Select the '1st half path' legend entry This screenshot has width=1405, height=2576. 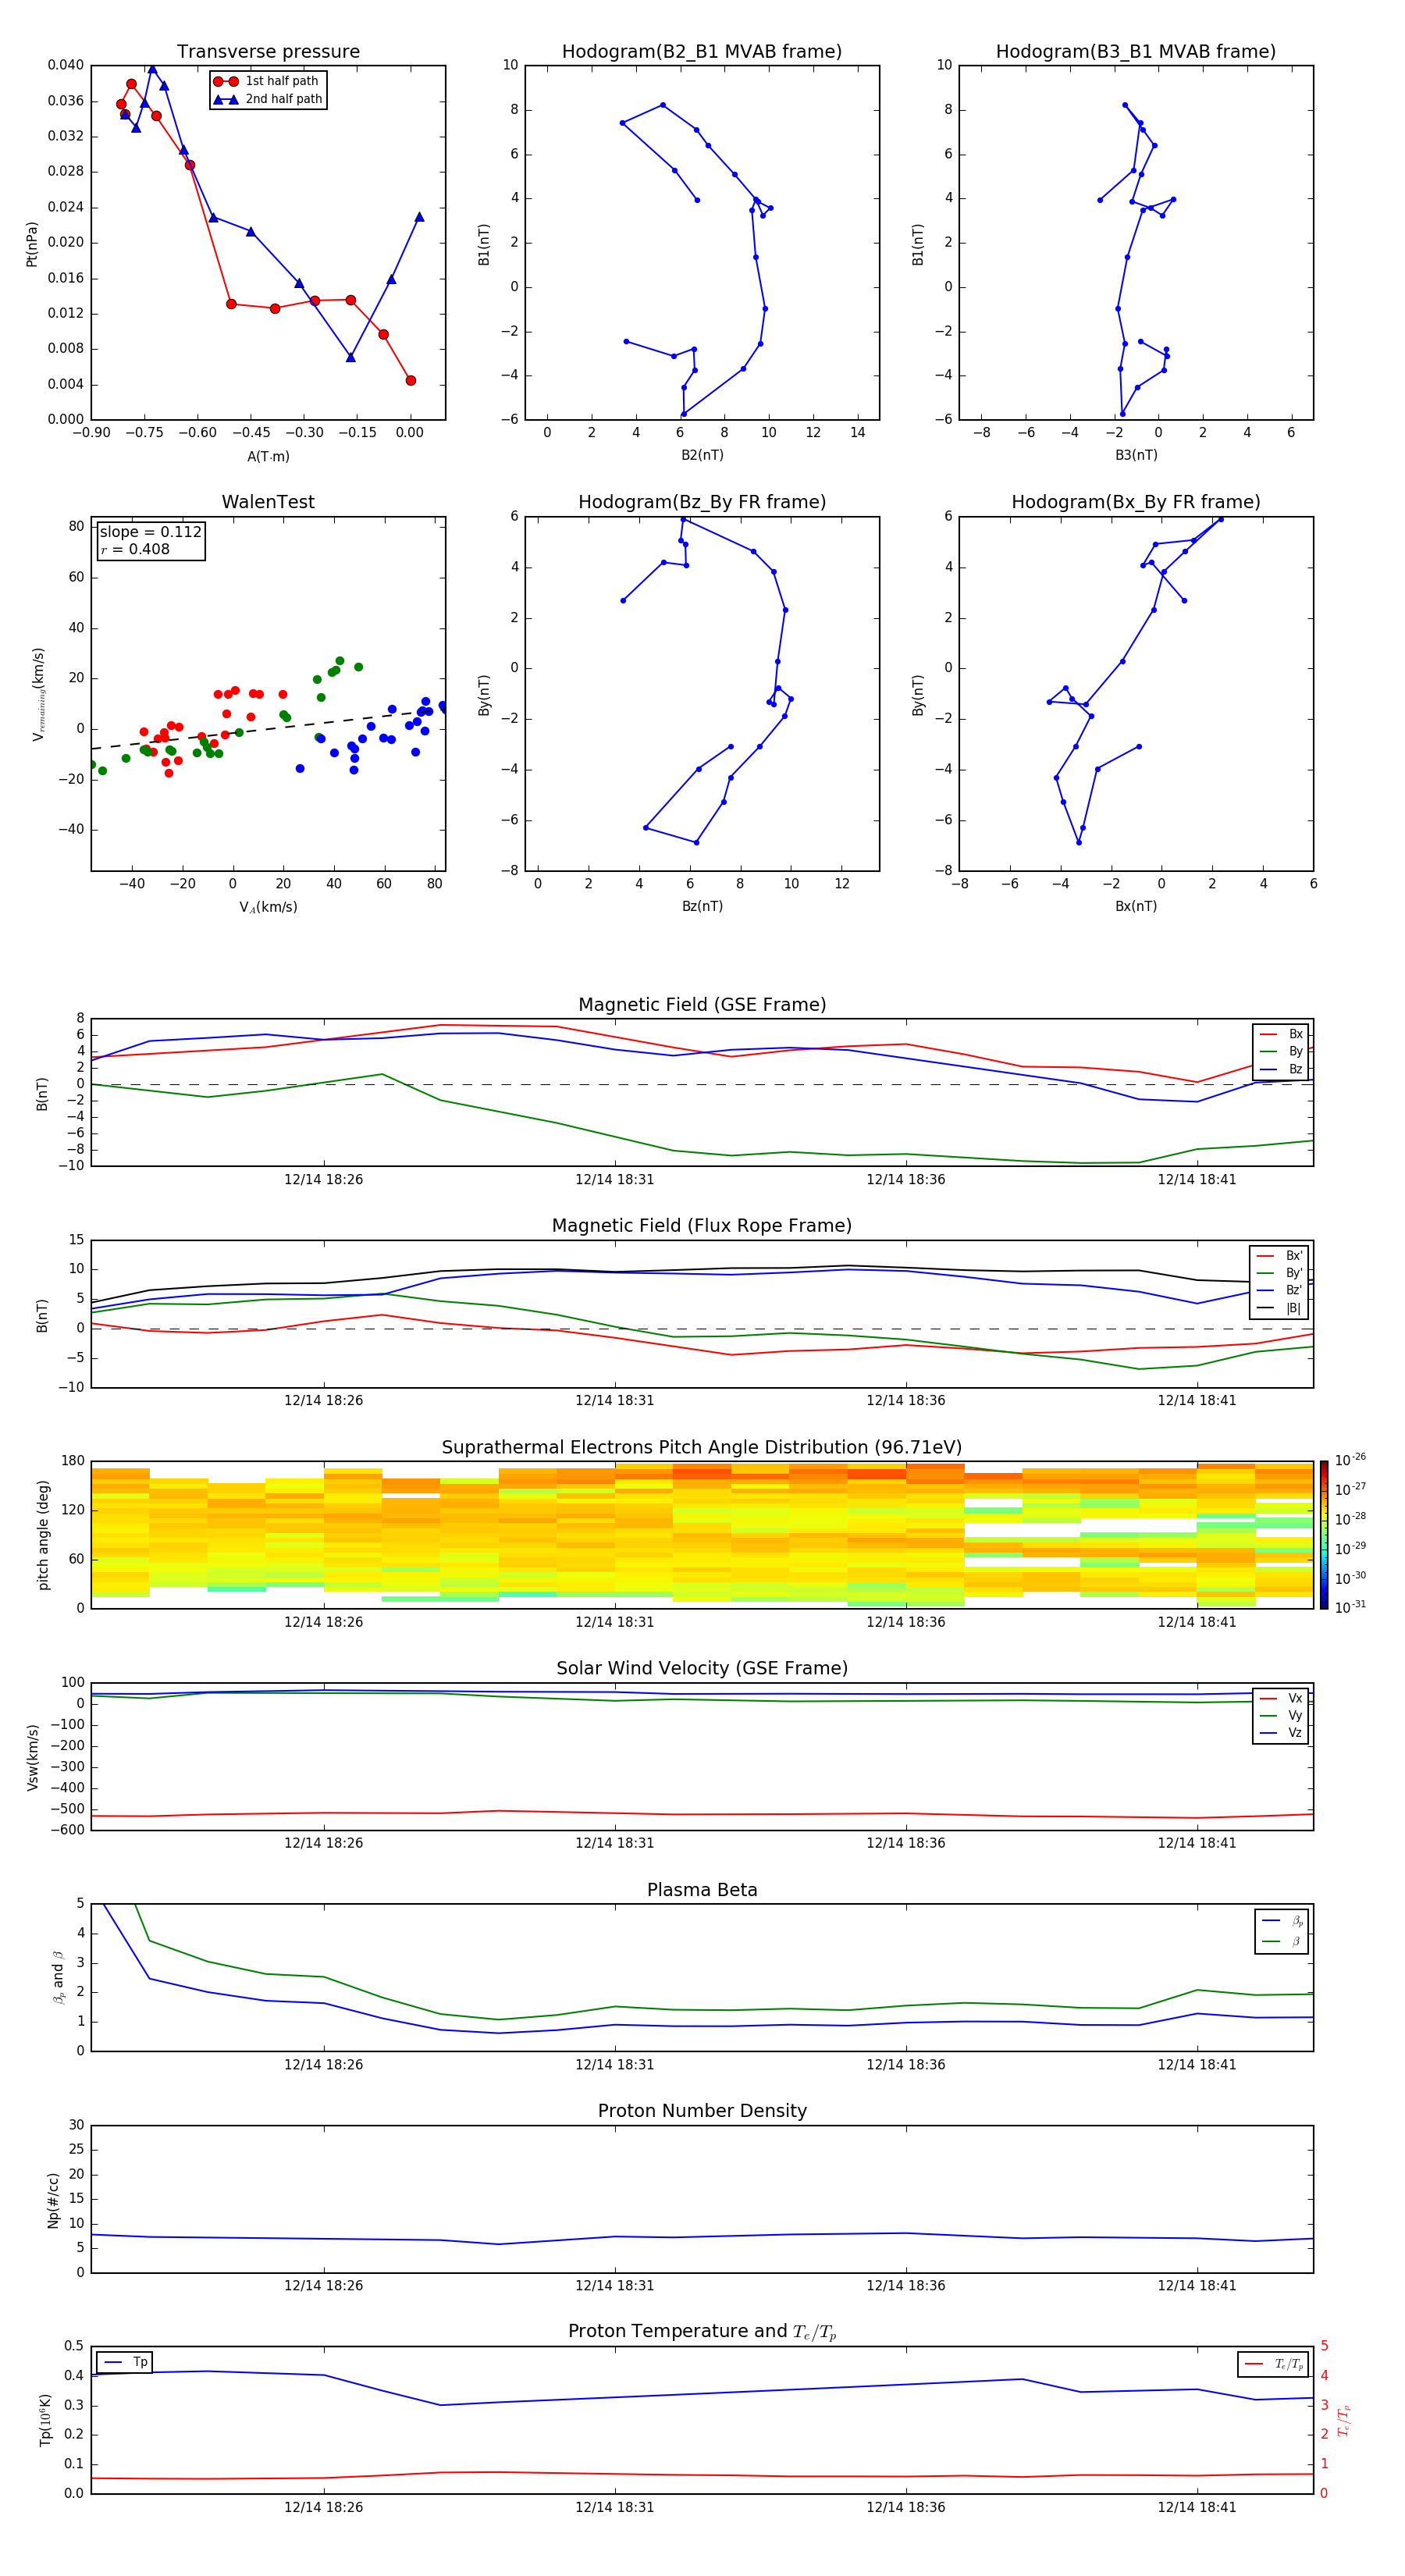click(268, 81)
